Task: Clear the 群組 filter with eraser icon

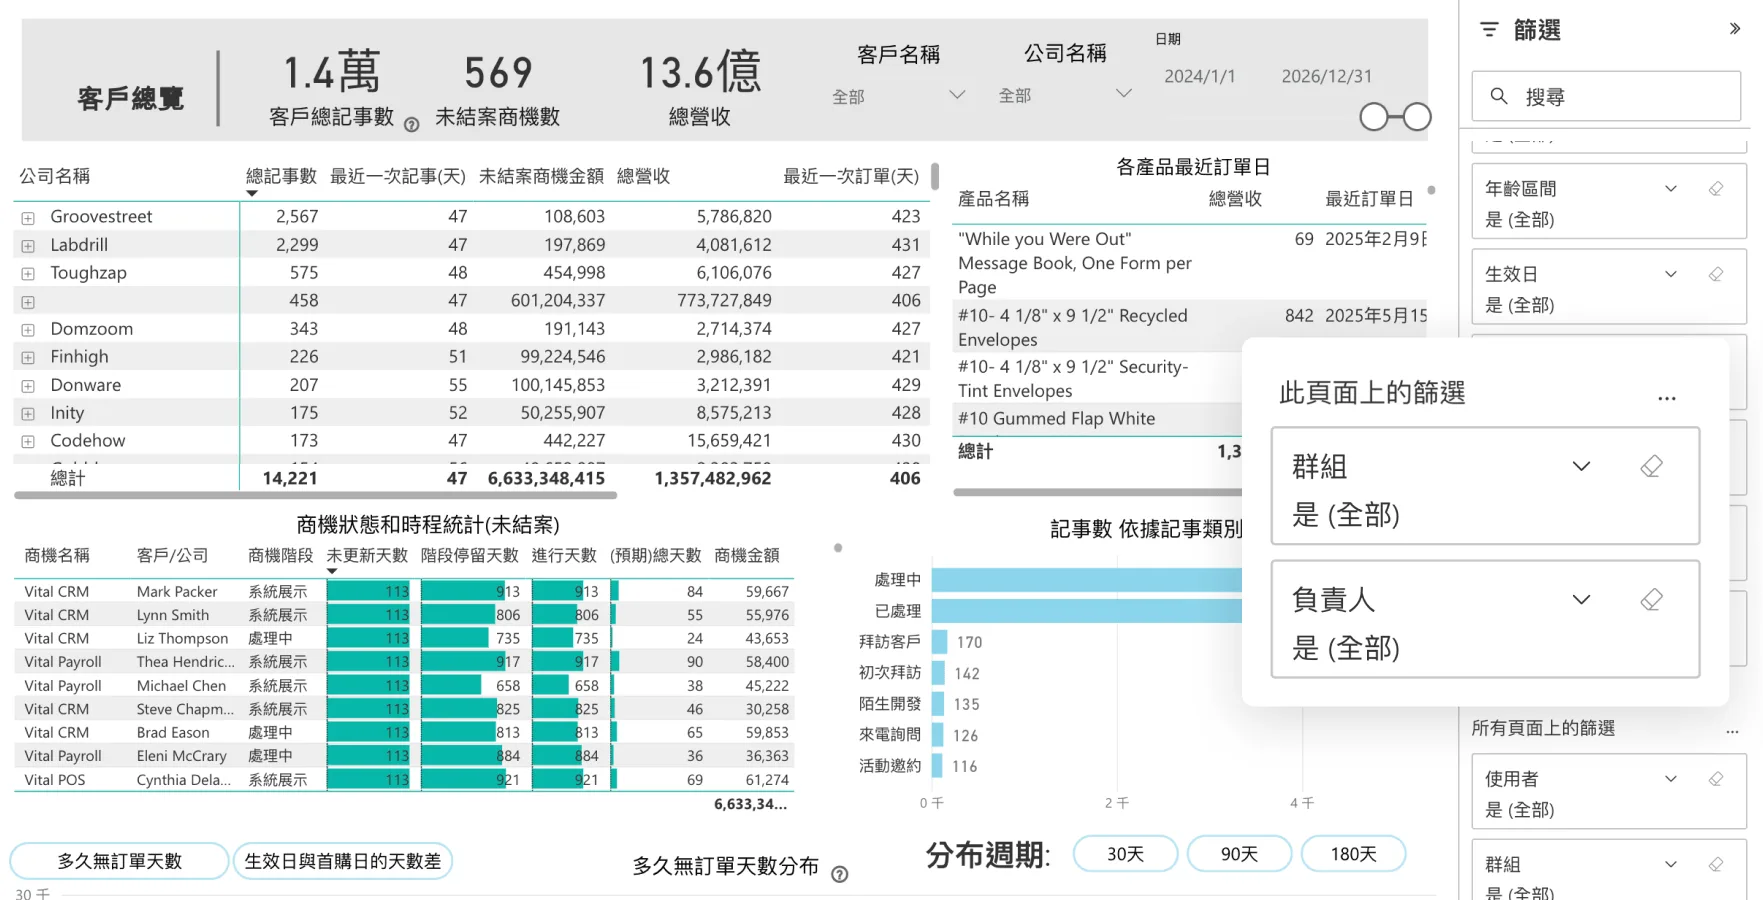Action: [1651, 466]
